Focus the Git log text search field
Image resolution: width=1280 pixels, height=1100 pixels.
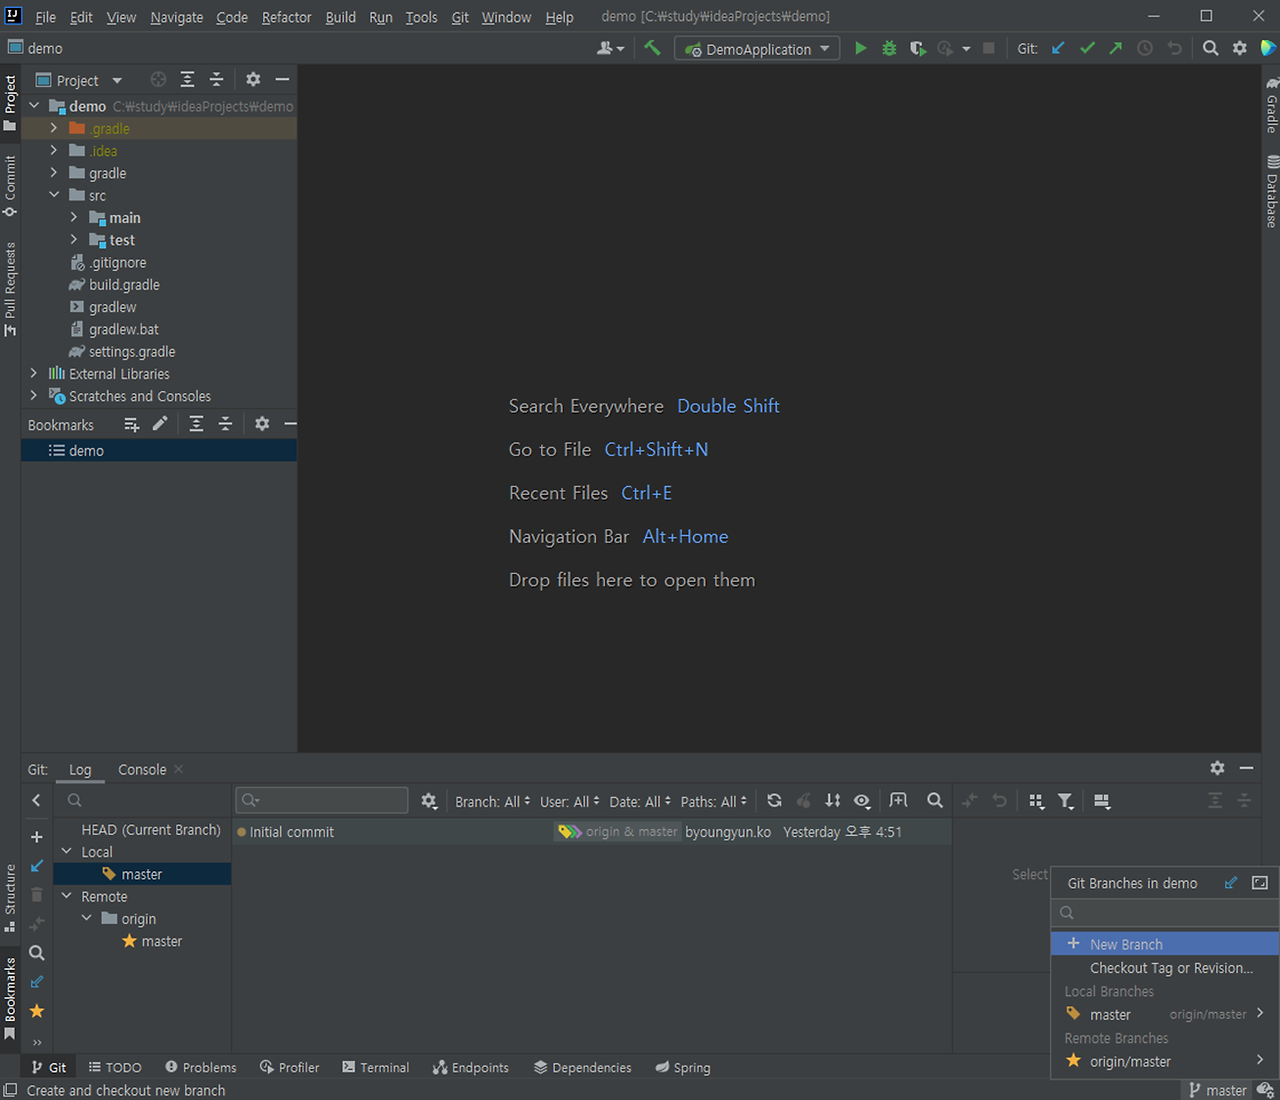pos(322,800)
